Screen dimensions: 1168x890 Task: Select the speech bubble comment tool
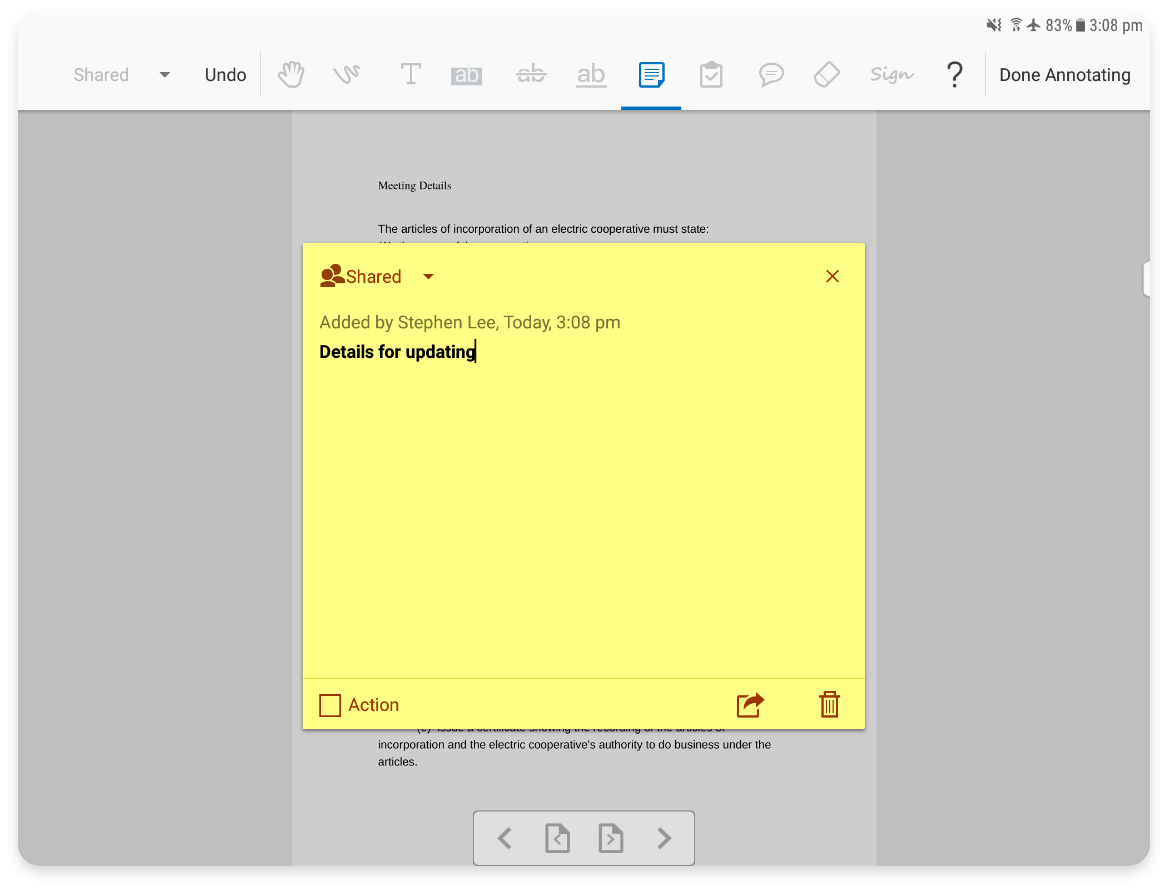click(771, 75)
